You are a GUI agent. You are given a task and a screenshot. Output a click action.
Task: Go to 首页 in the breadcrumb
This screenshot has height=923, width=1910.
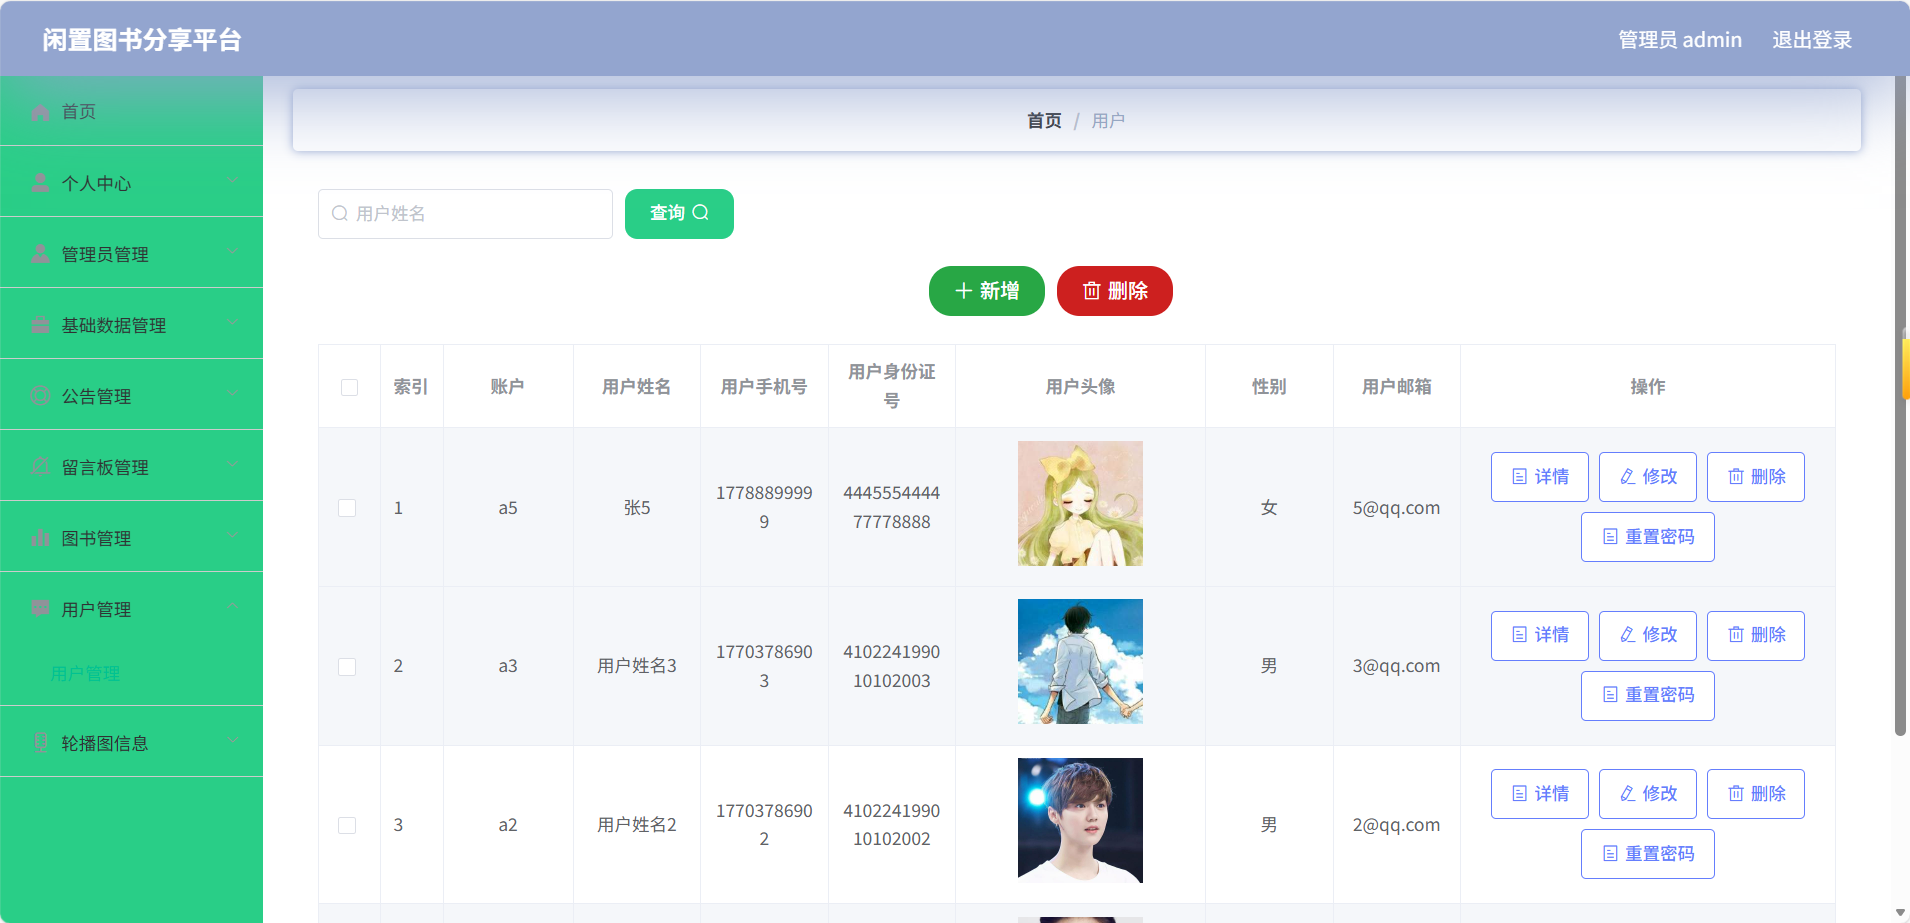pos(1044,121)
